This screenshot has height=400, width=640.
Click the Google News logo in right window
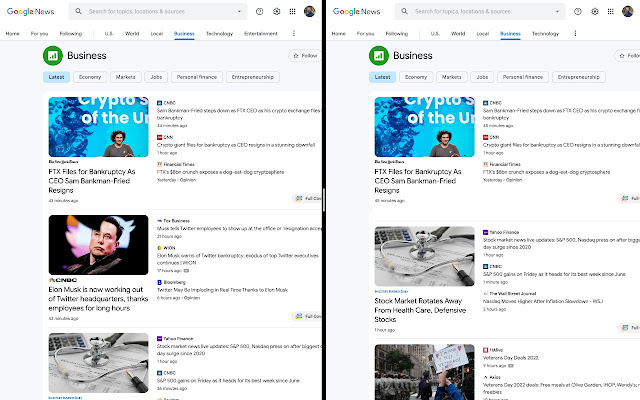tap(357, 11)
